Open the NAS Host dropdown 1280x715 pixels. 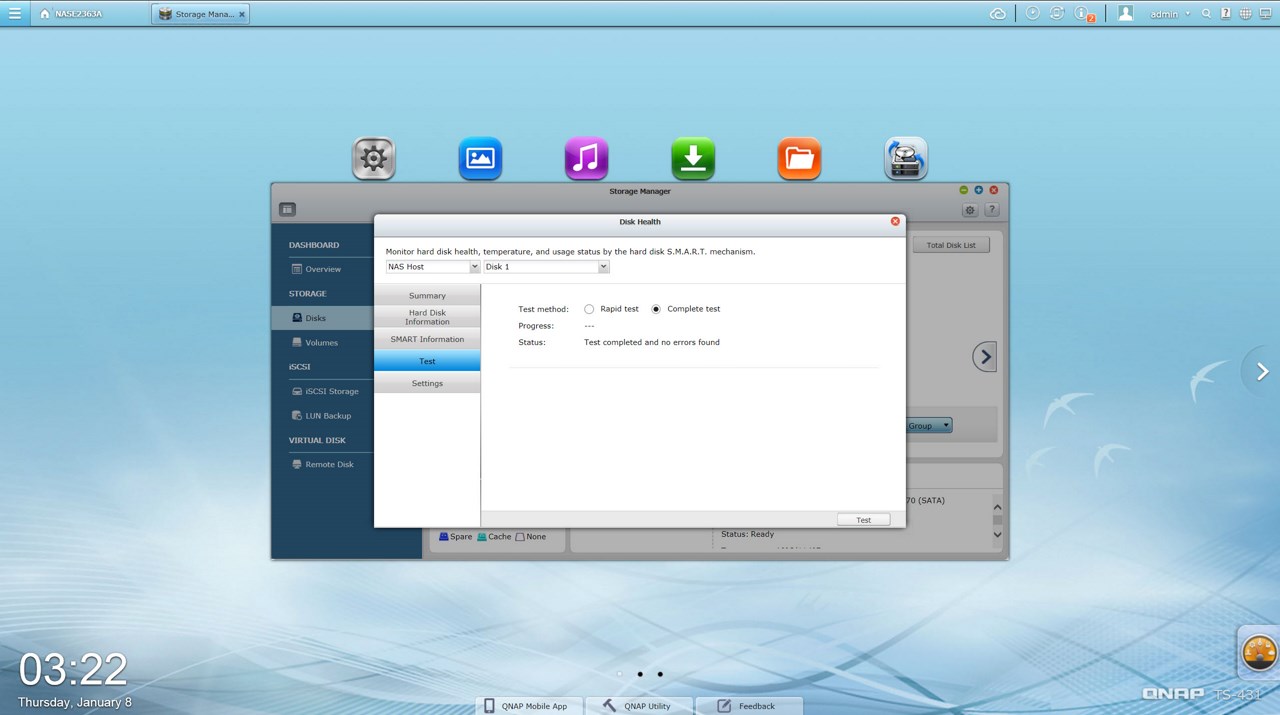433,267
